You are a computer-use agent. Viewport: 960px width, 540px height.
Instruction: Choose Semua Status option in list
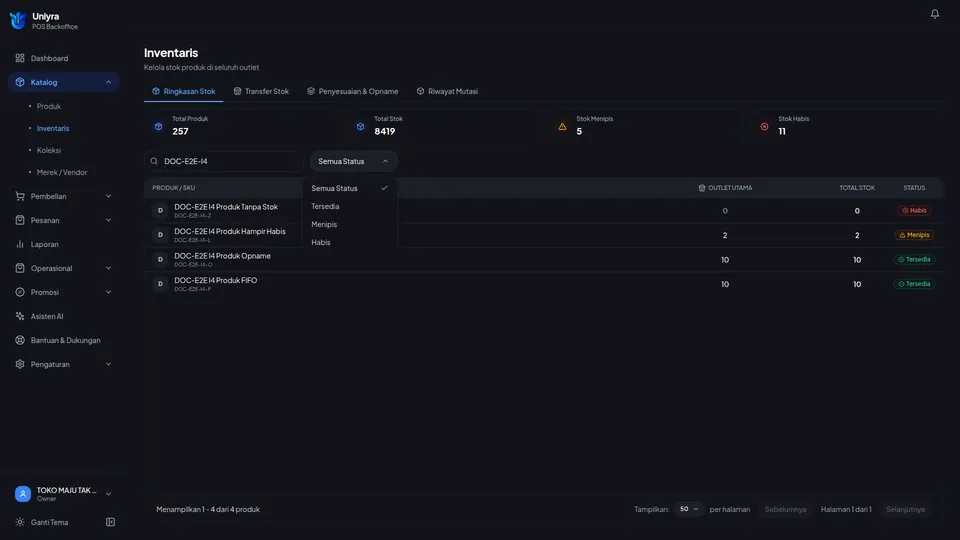pyautogui.click(x=349, y=188)
